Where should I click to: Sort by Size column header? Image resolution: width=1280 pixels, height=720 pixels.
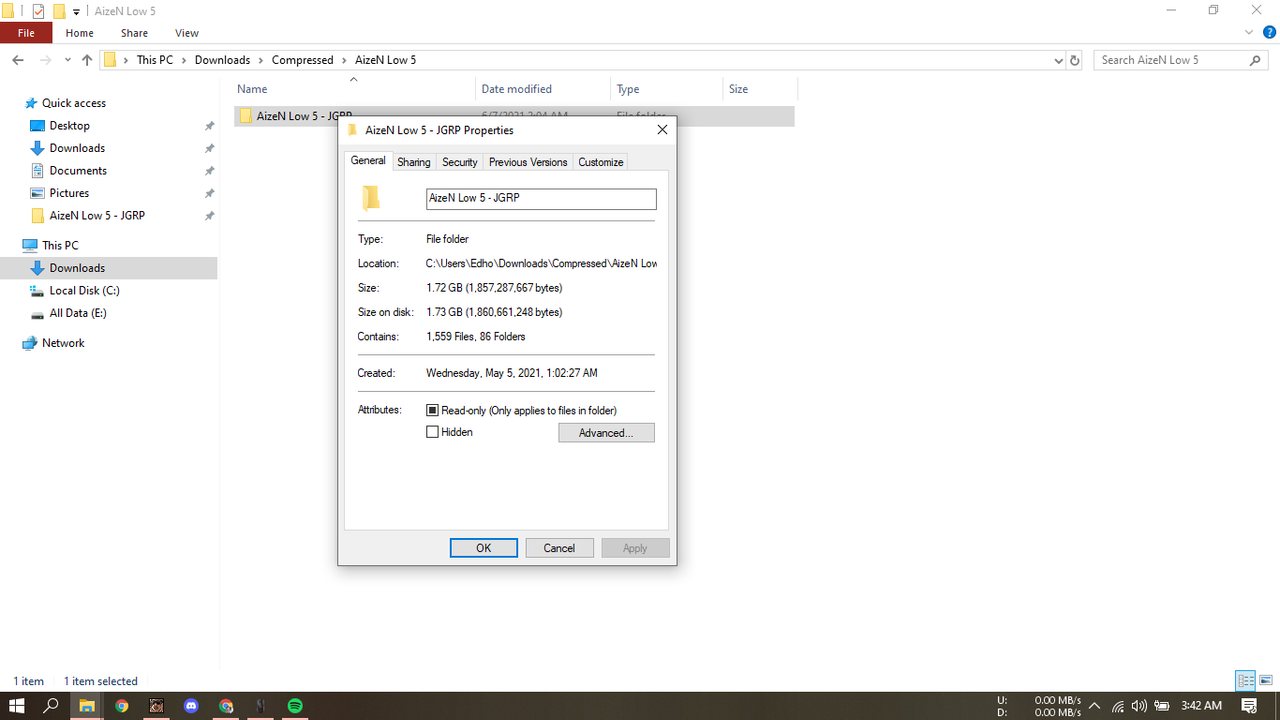click(x=760, y=89)
